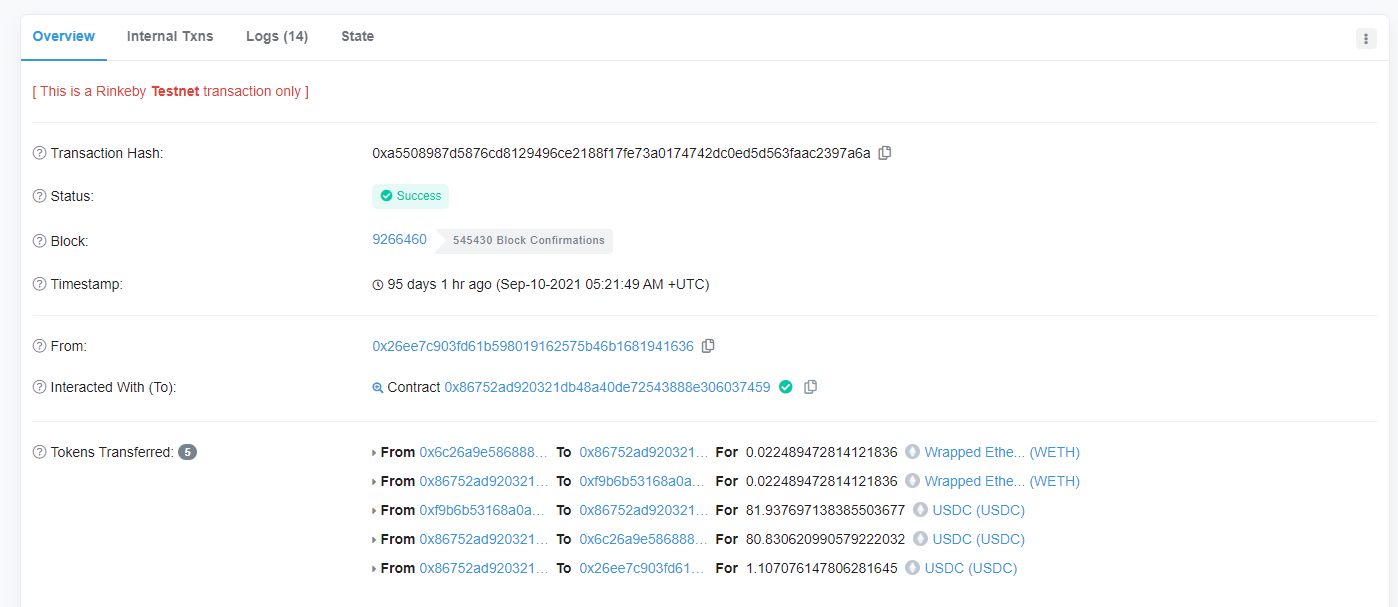Click the contract magnifier icon
Image resolution: width=1398 pixels, height=607 pixels.
coord(378,388)
